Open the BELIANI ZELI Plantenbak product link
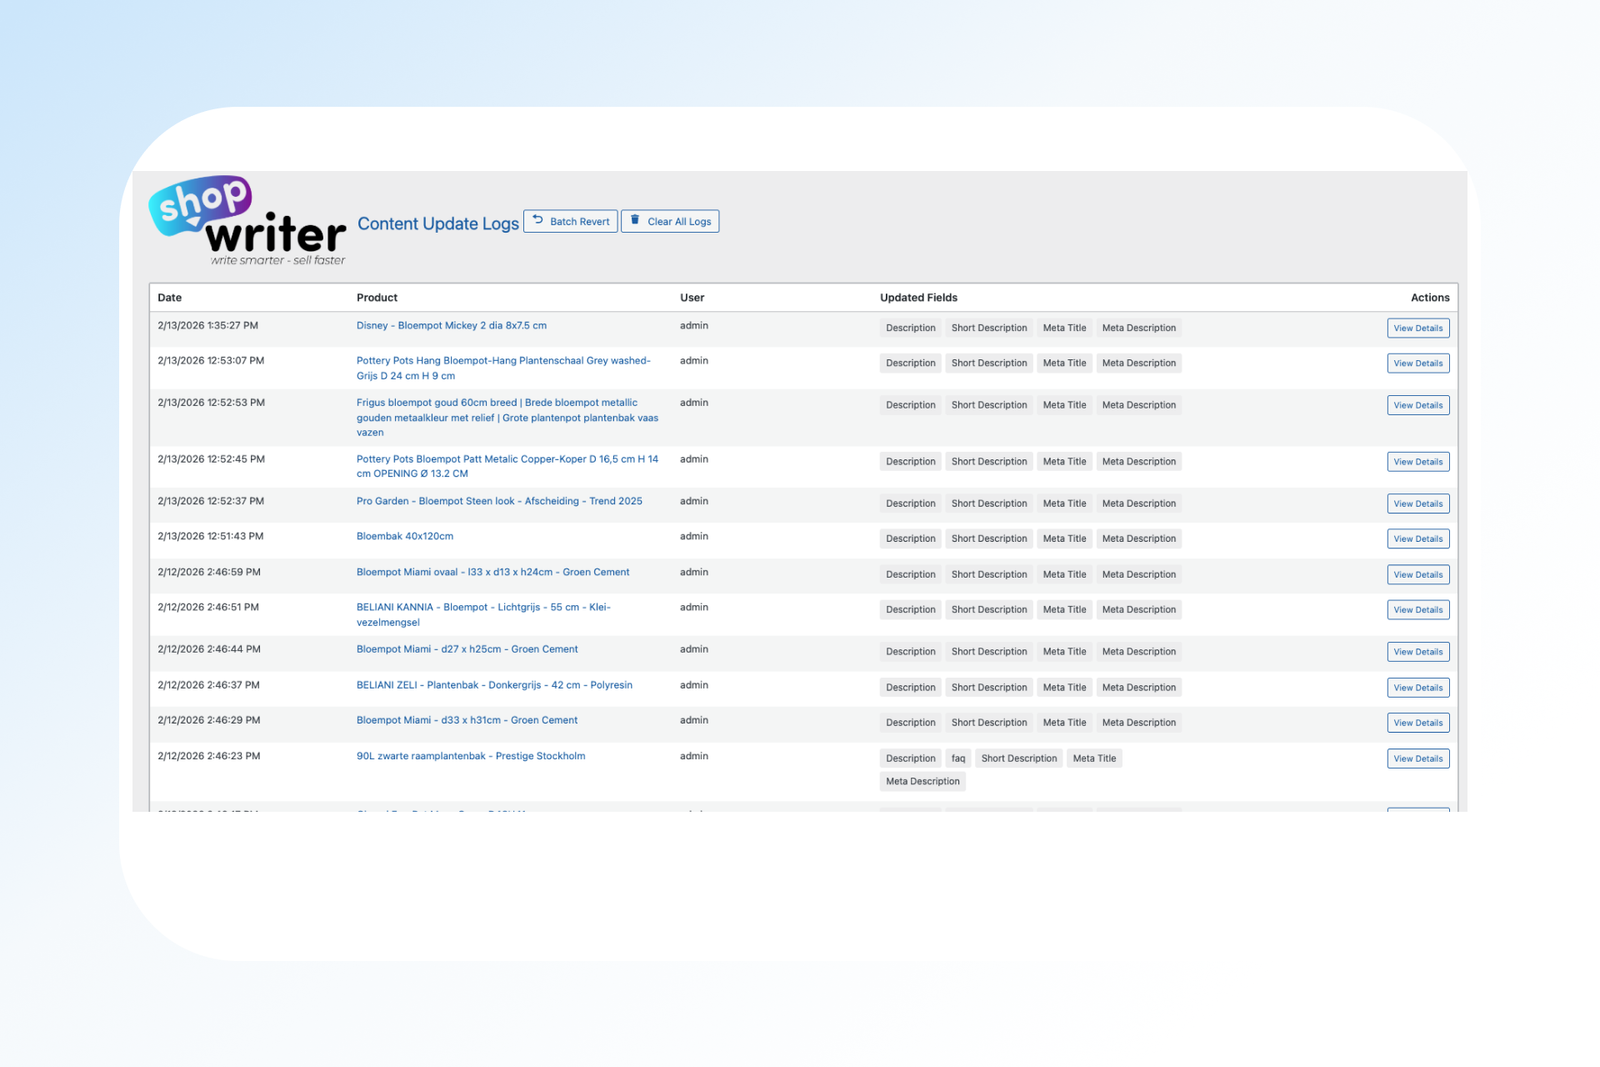This screenshot has height=1067, width=1600. point(494,686)
